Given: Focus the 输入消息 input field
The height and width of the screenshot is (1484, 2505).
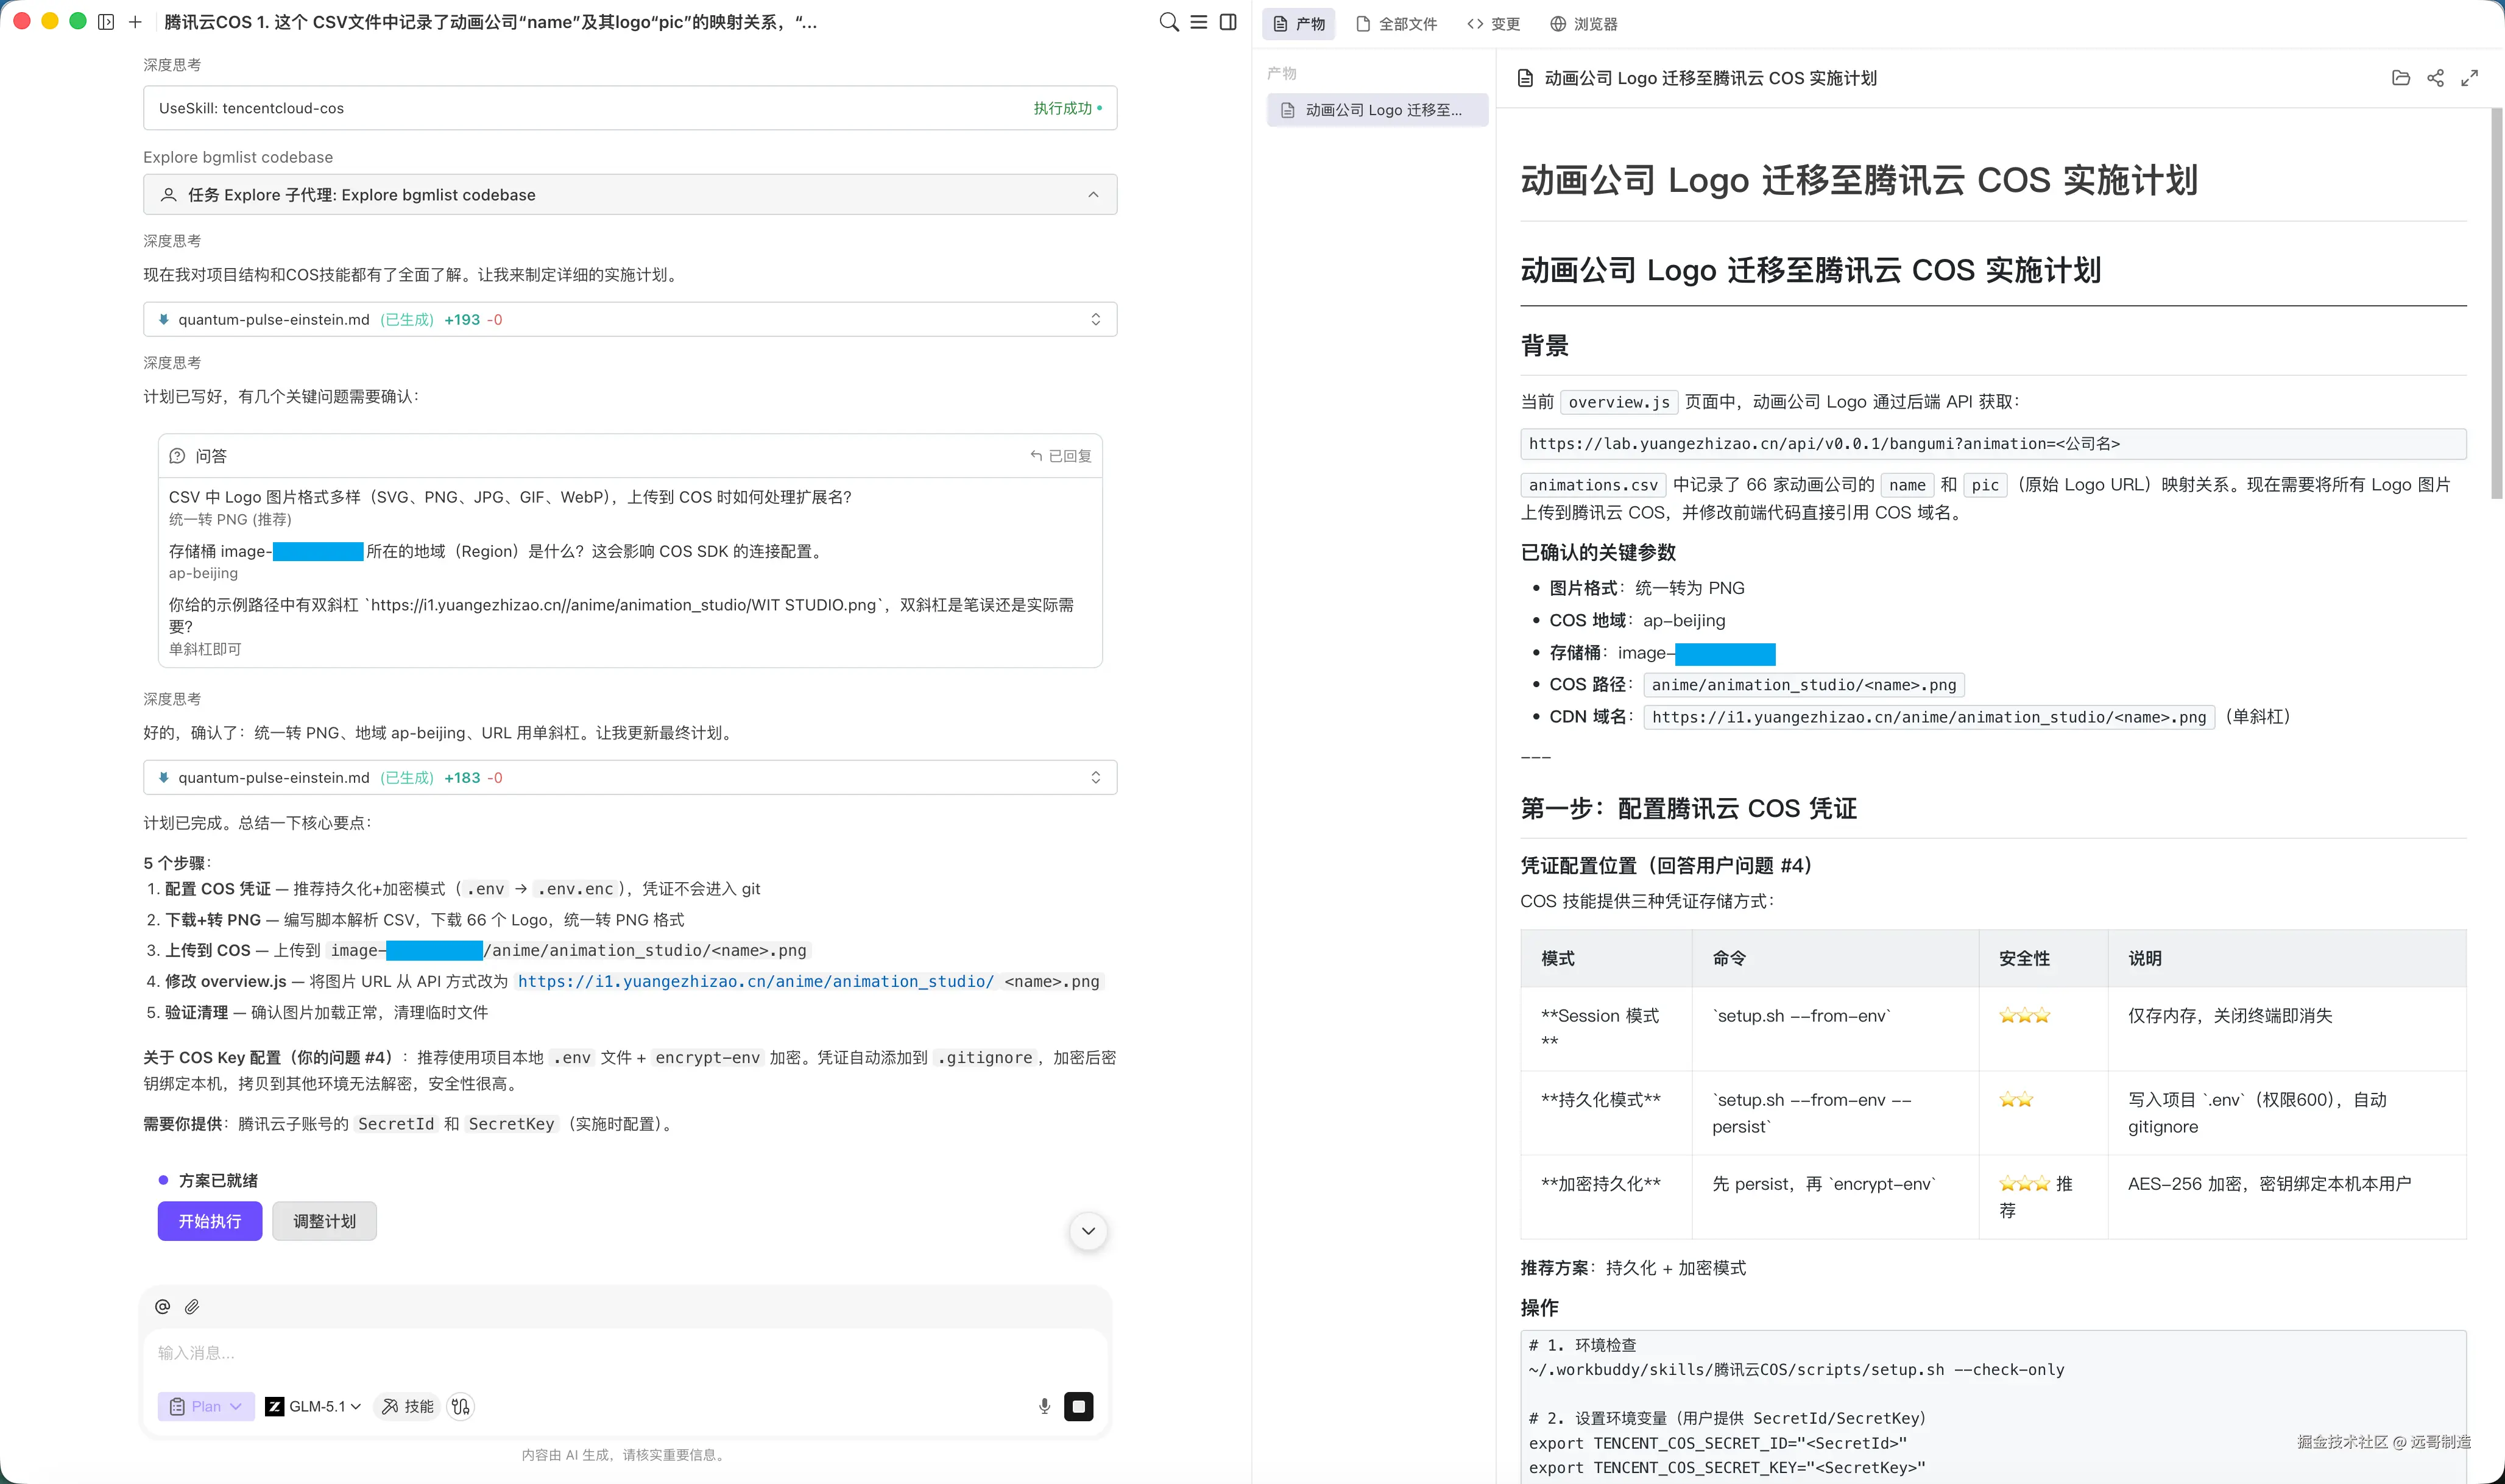Looking at the screenshot, I should pos(626,1353).
